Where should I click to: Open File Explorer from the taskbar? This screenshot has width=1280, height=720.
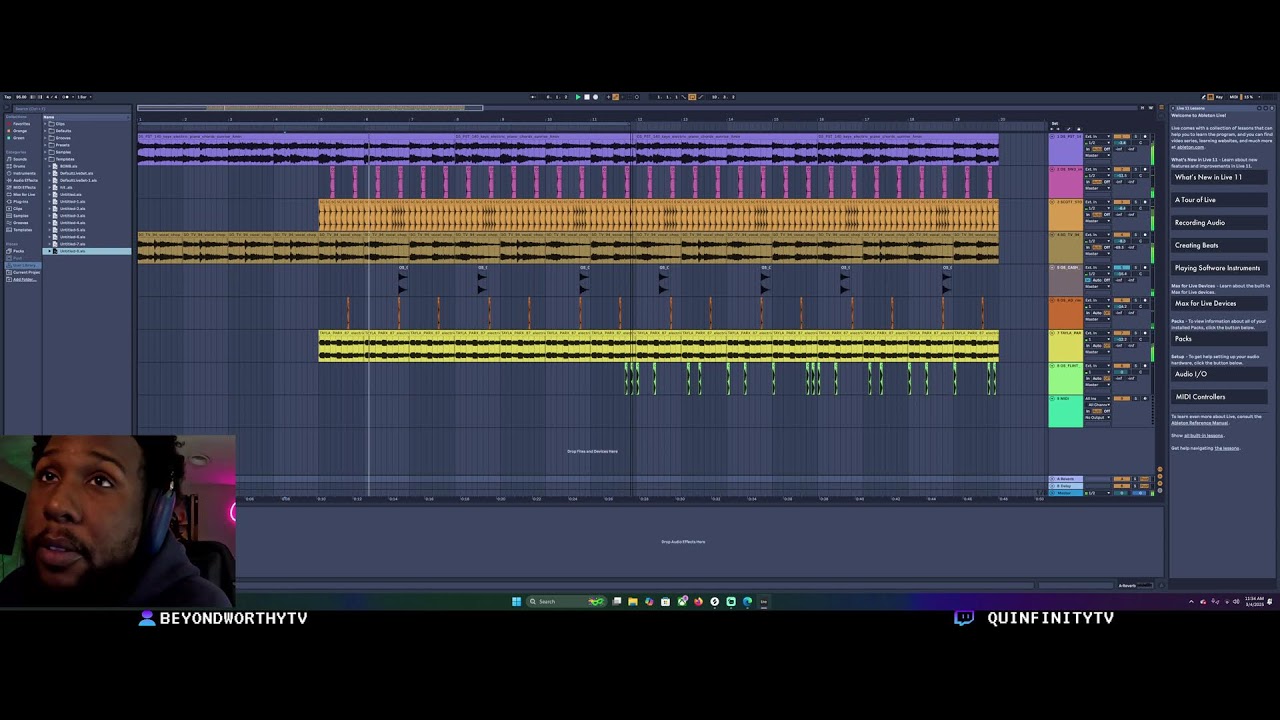[x=632, y=601]
